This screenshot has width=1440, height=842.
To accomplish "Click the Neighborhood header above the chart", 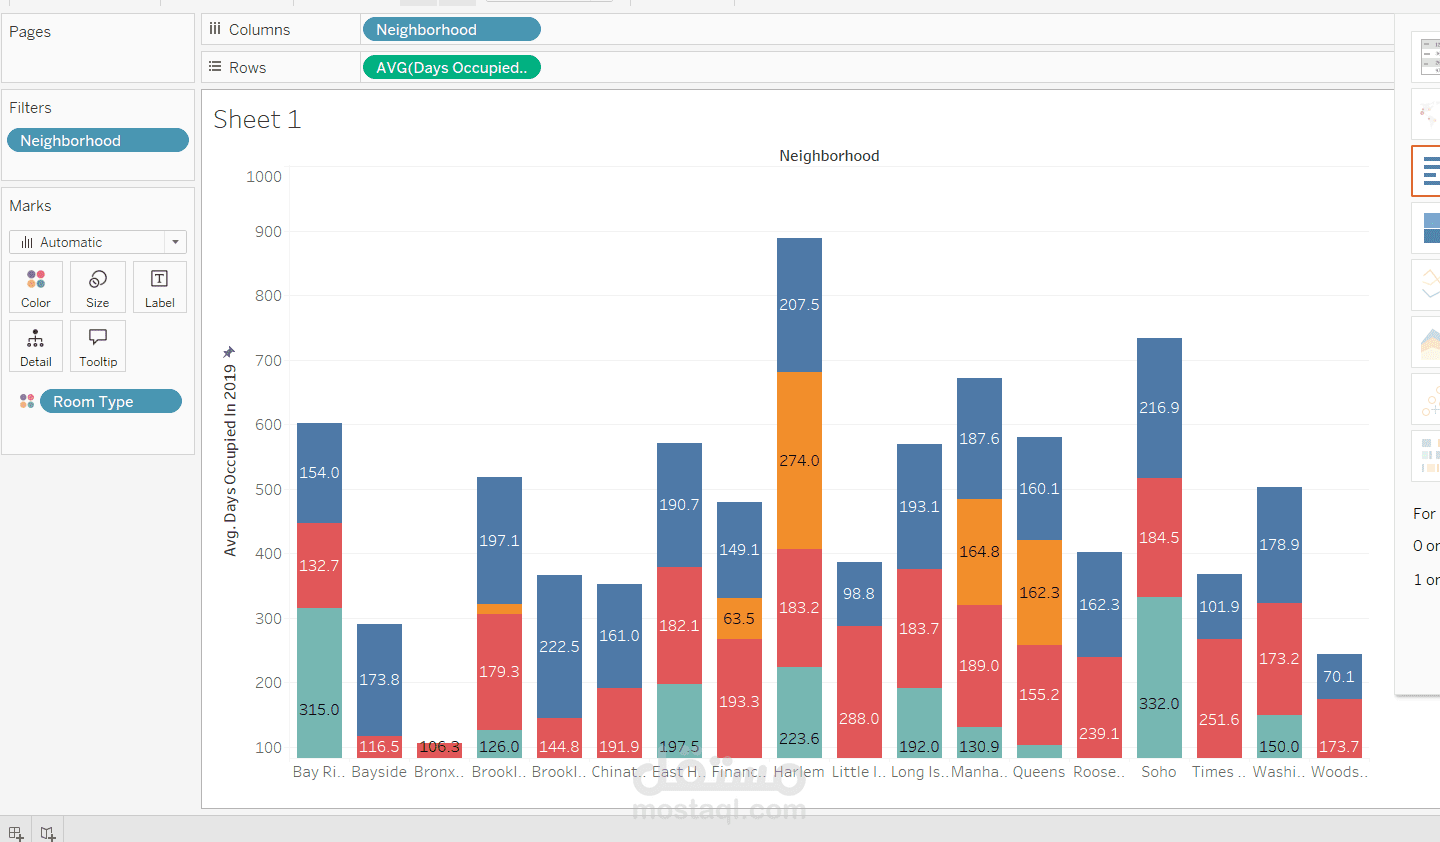I will [x=829, y=156].
